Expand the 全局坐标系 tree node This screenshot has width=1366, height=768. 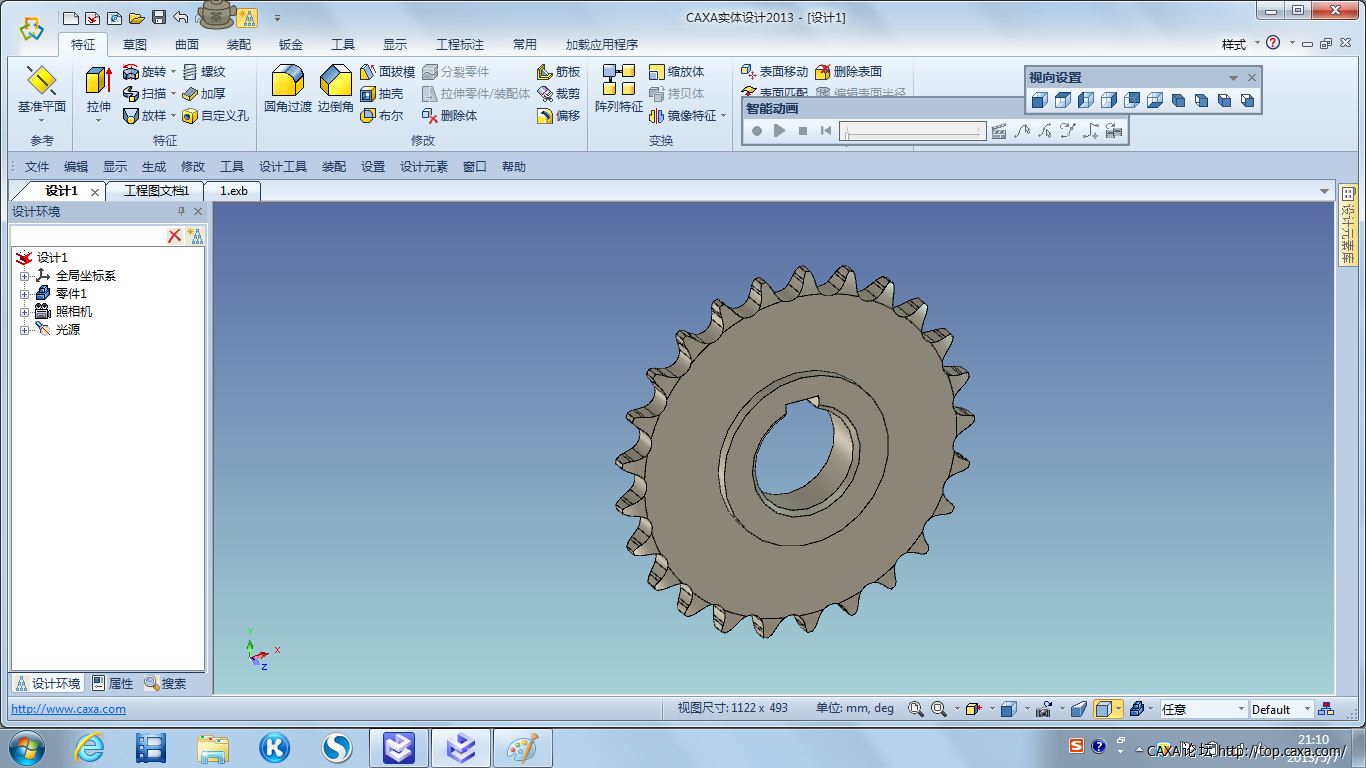25,276
